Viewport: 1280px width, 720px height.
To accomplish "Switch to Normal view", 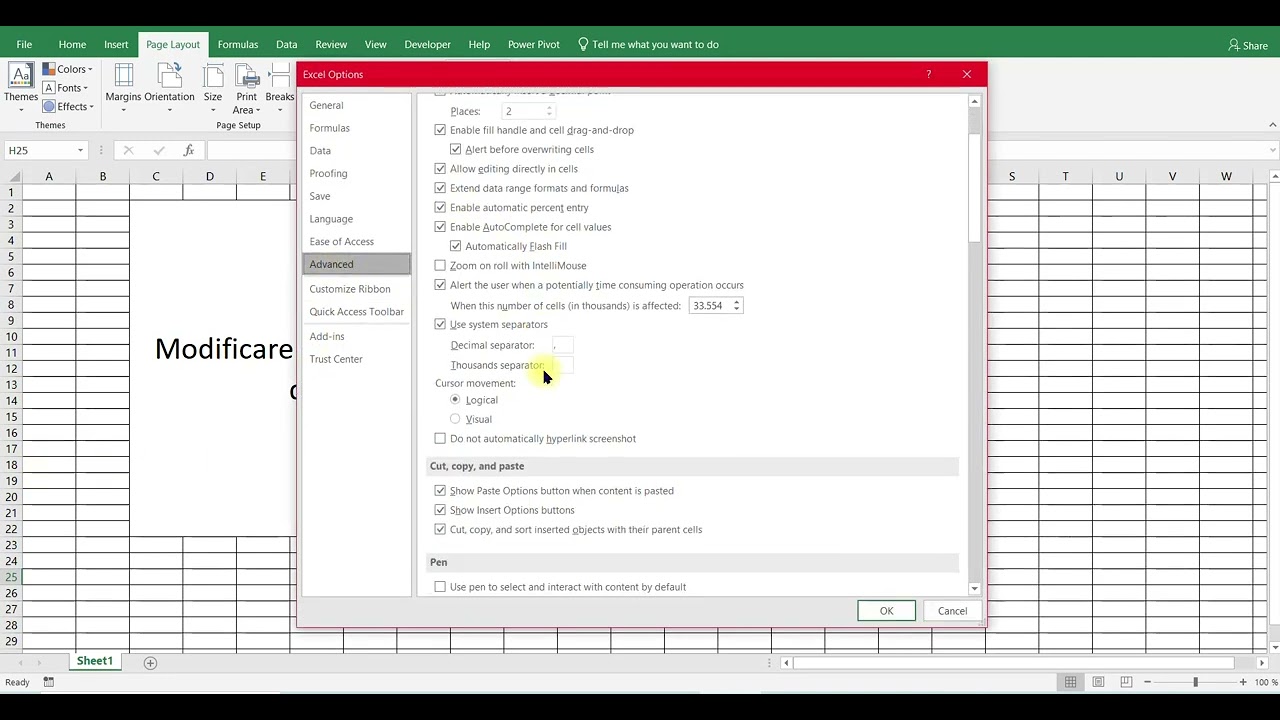I will click(1070, 682).
